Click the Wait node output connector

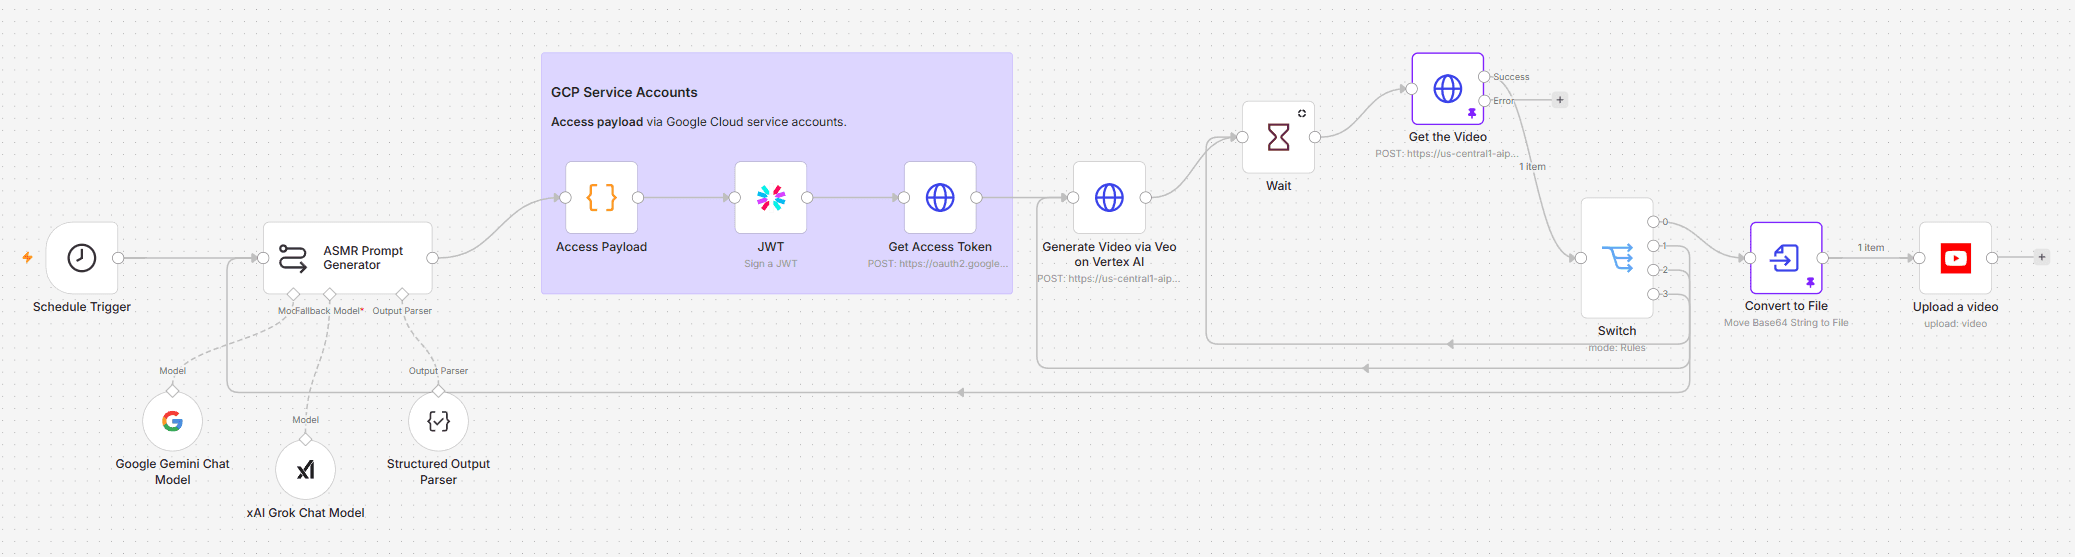[1315, 137]
